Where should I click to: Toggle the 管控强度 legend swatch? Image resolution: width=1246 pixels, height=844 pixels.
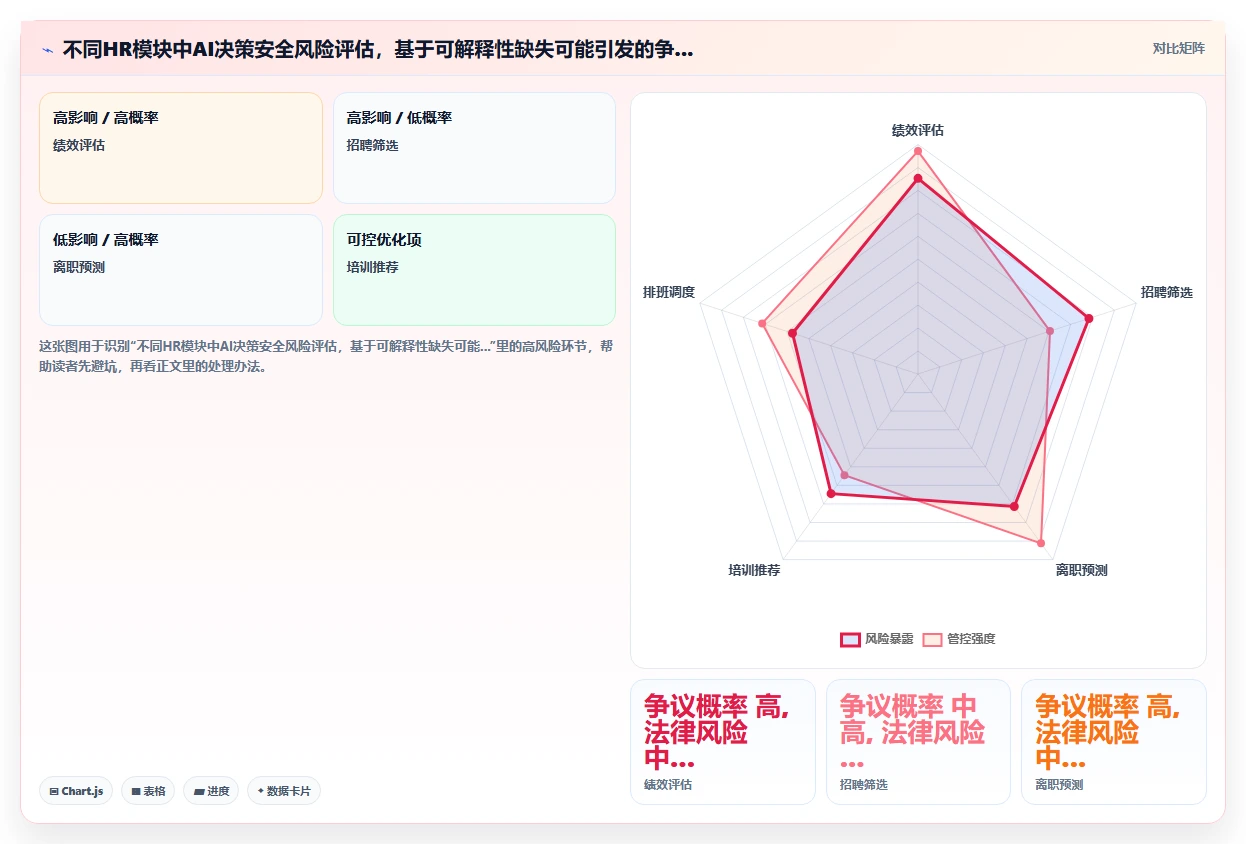click(x=932, y=639)
